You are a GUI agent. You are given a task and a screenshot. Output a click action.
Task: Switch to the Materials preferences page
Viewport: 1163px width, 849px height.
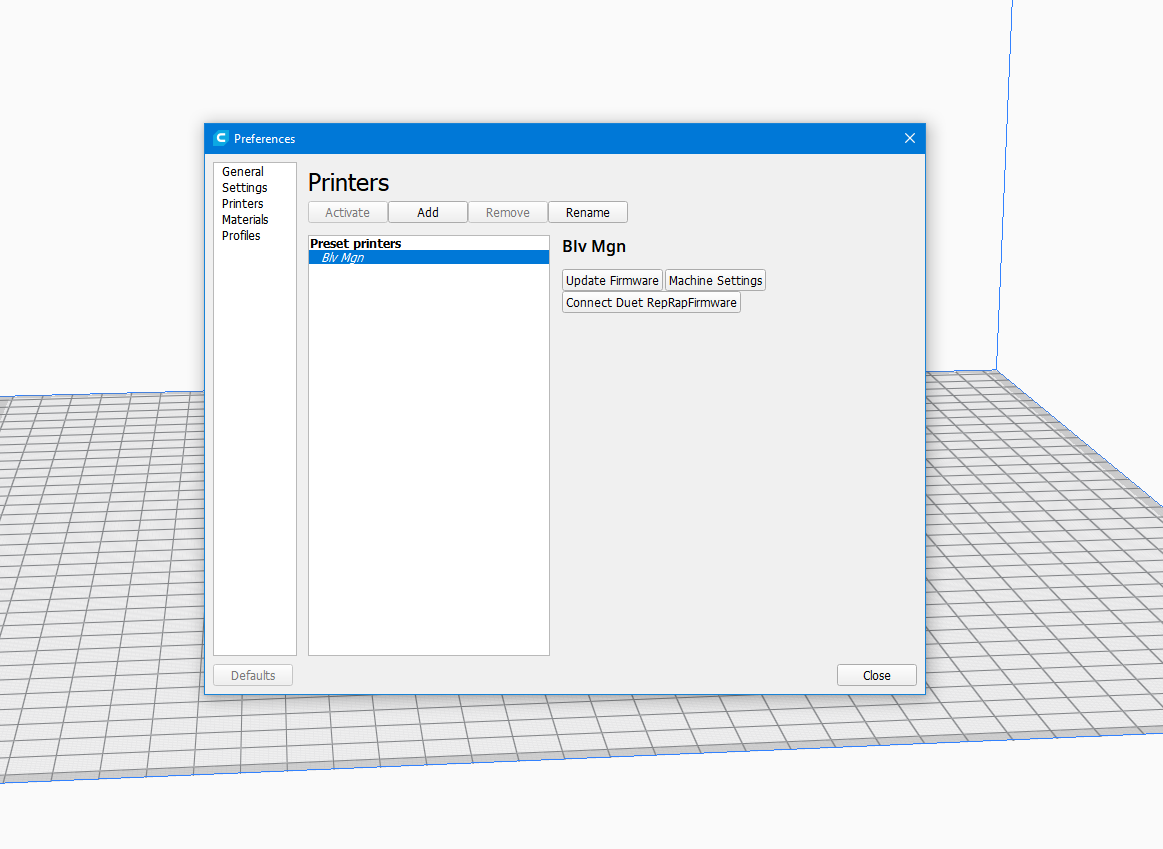245,220
